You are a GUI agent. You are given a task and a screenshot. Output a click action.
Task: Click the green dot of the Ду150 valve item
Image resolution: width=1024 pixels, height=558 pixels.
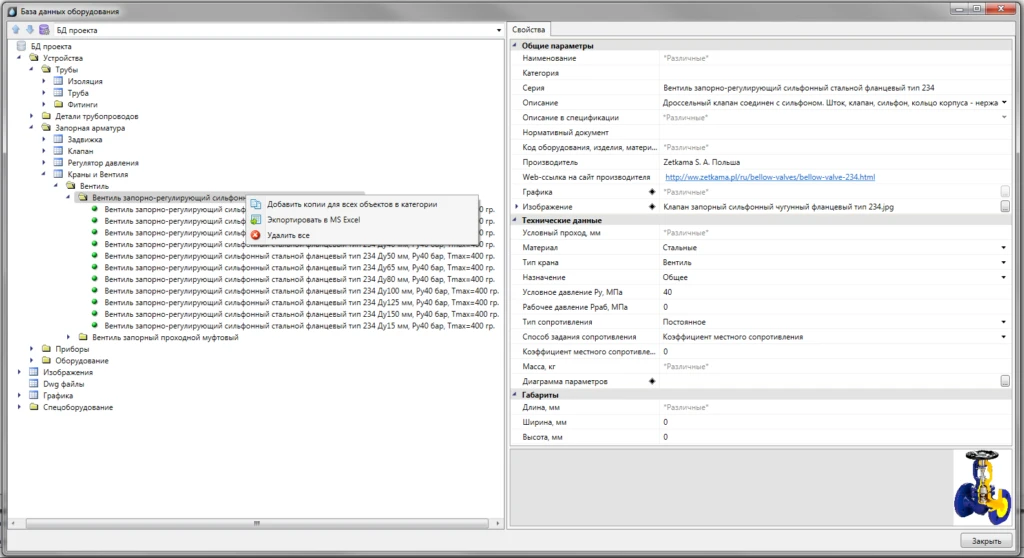(x=95, y=314)
